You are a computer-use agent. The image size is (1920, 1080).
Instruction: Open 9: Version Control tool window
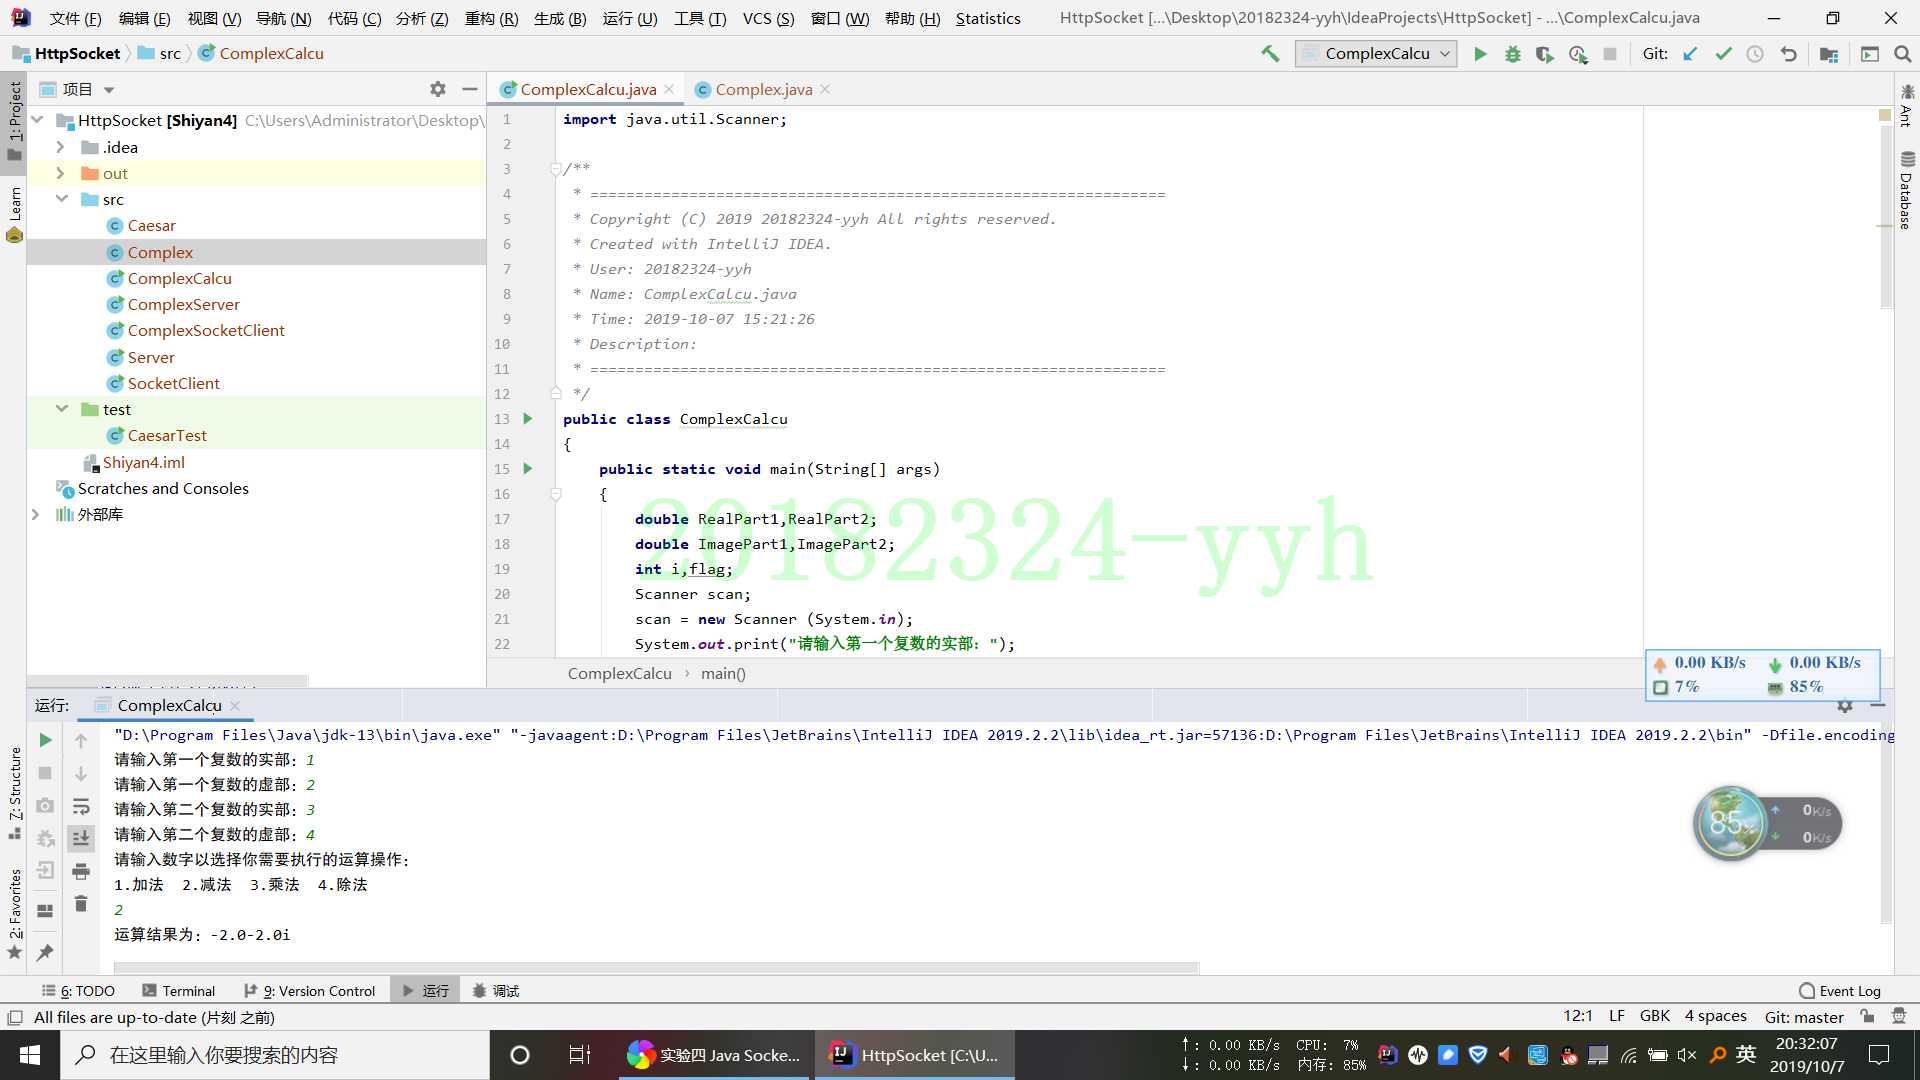pyautogui.click(x=309, y=991)
